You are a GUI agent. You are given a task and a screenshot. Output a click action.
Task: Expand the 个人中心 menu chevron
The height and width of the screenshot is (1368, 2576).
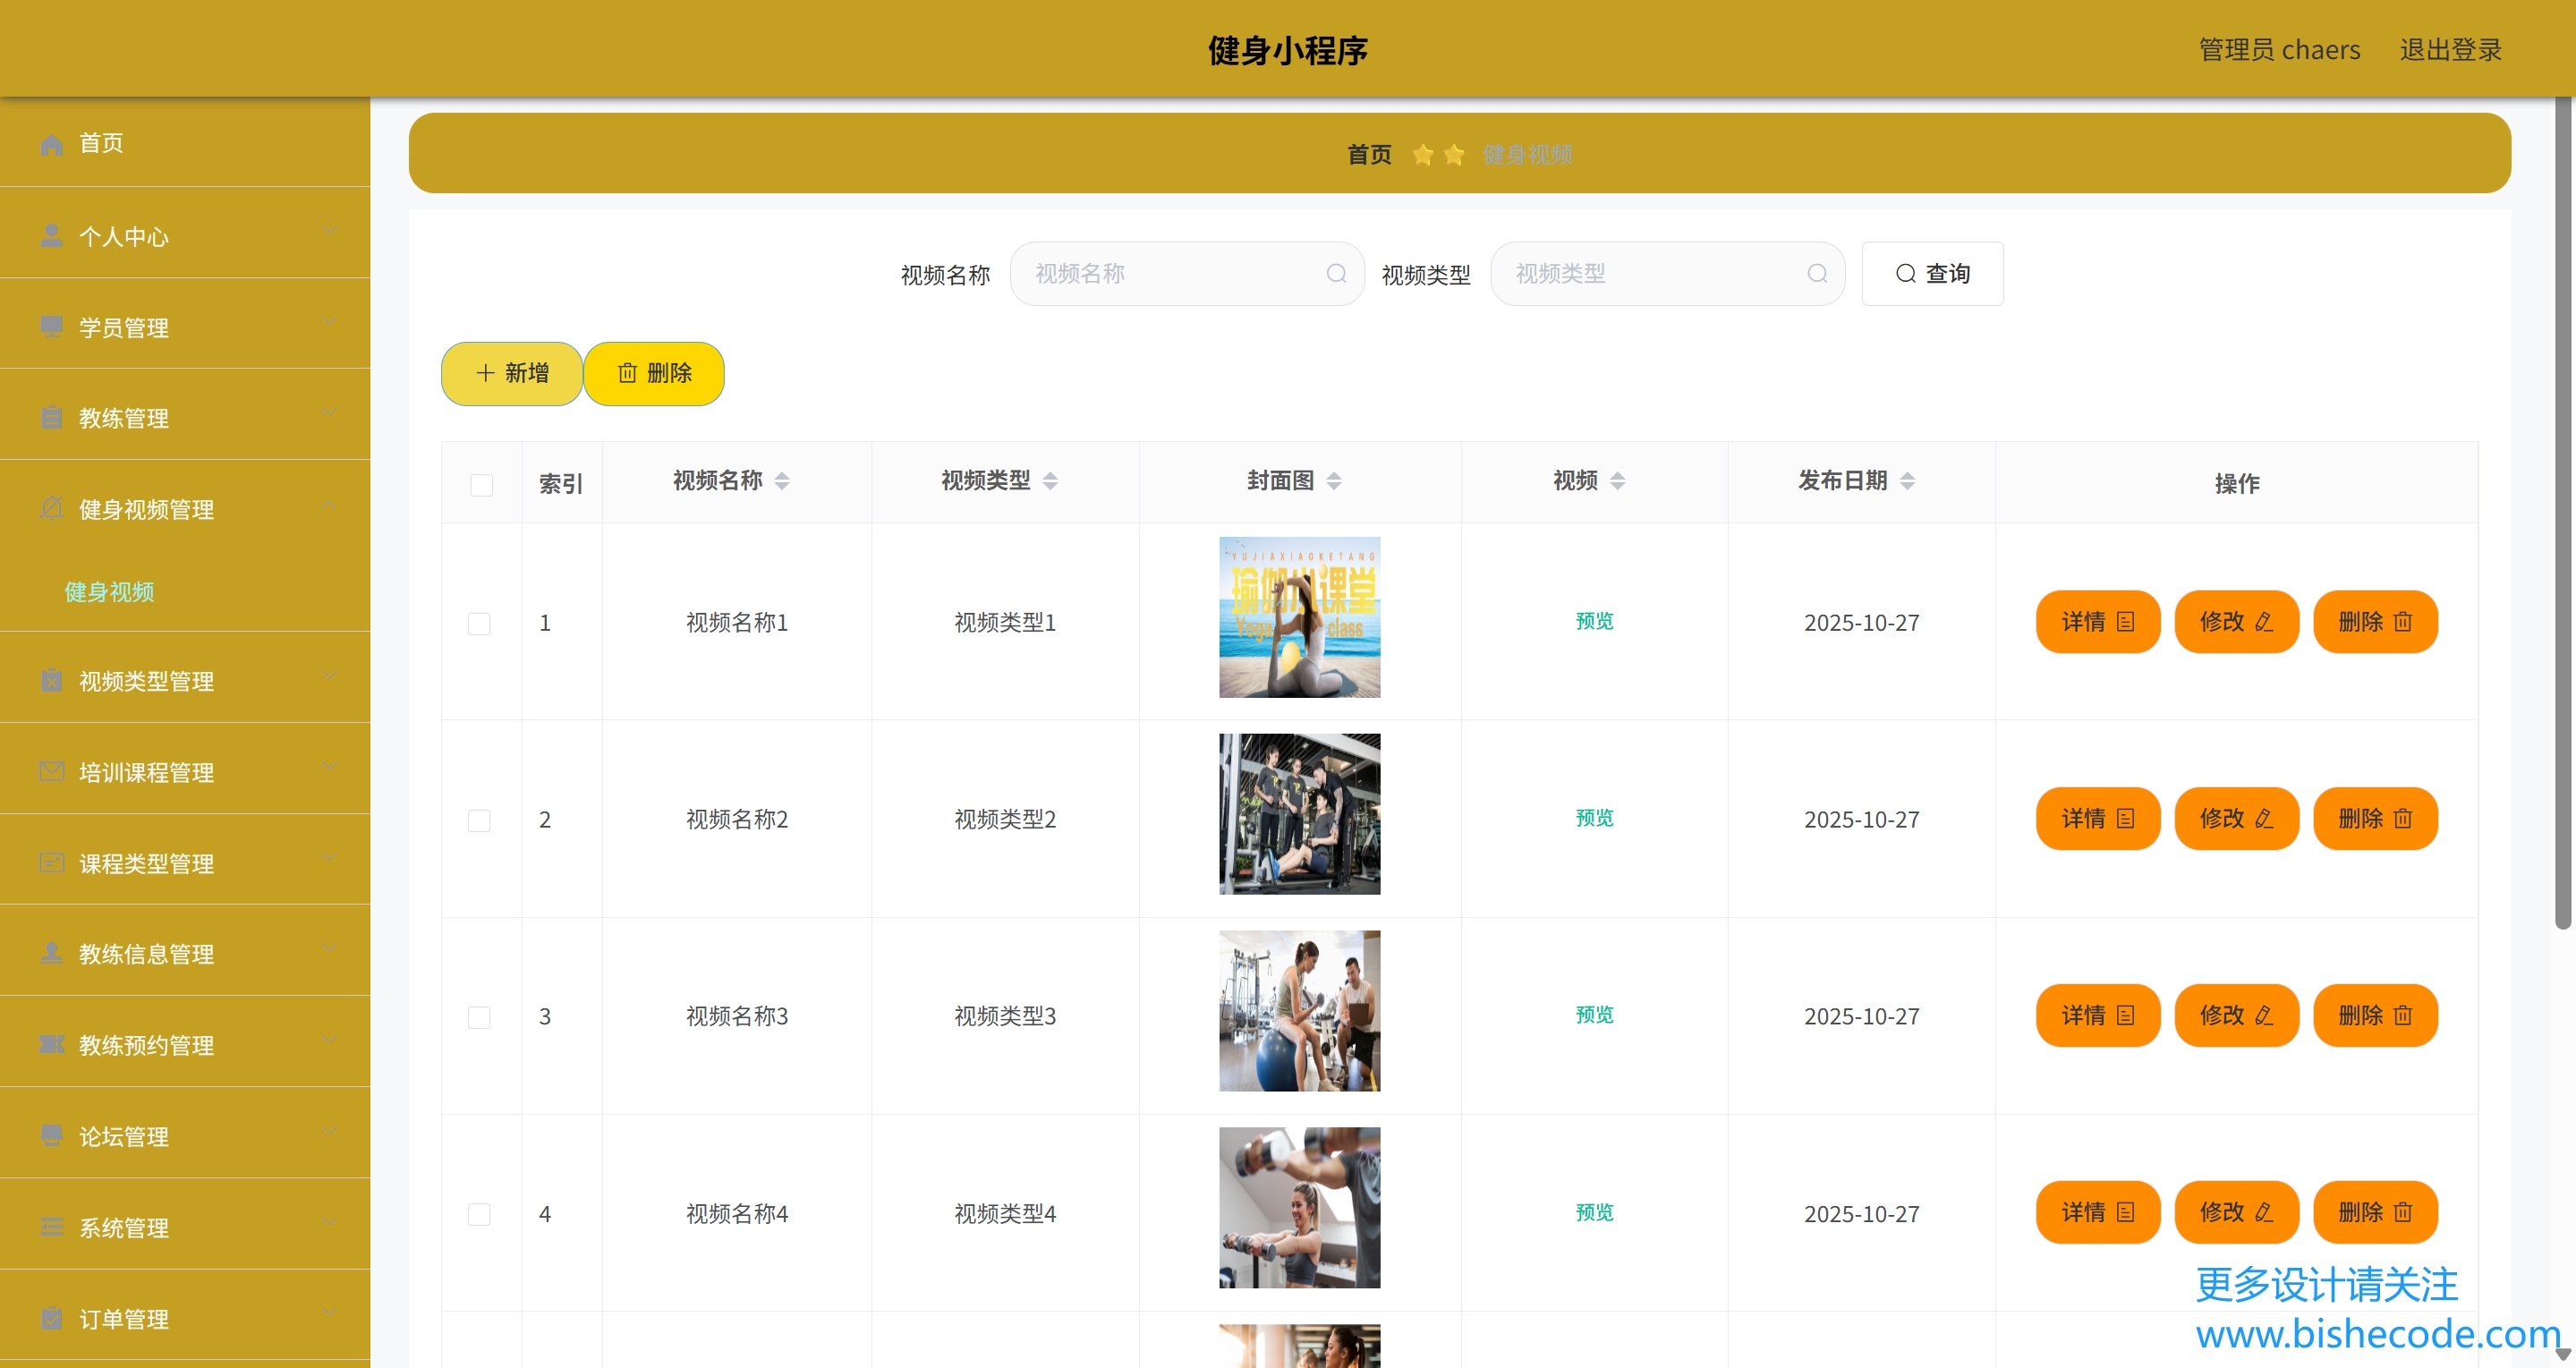(x=329, y=232)
